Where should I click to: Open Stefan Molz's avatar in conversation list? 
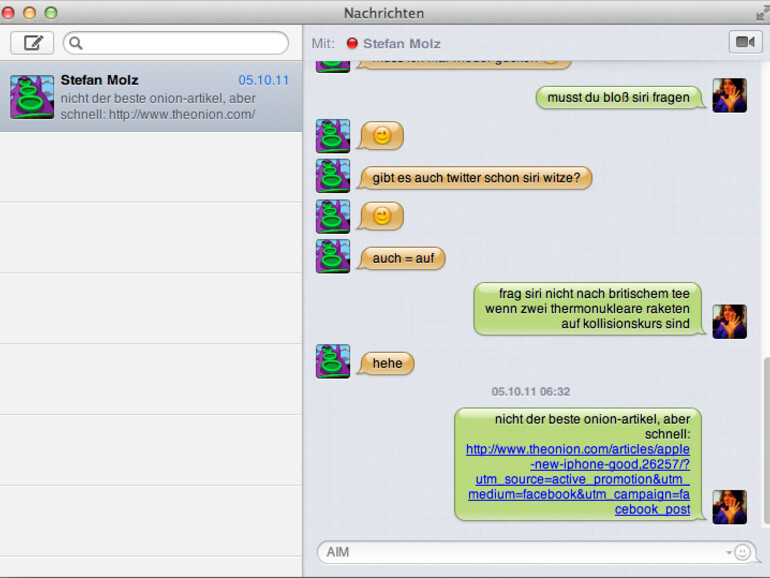32,97
